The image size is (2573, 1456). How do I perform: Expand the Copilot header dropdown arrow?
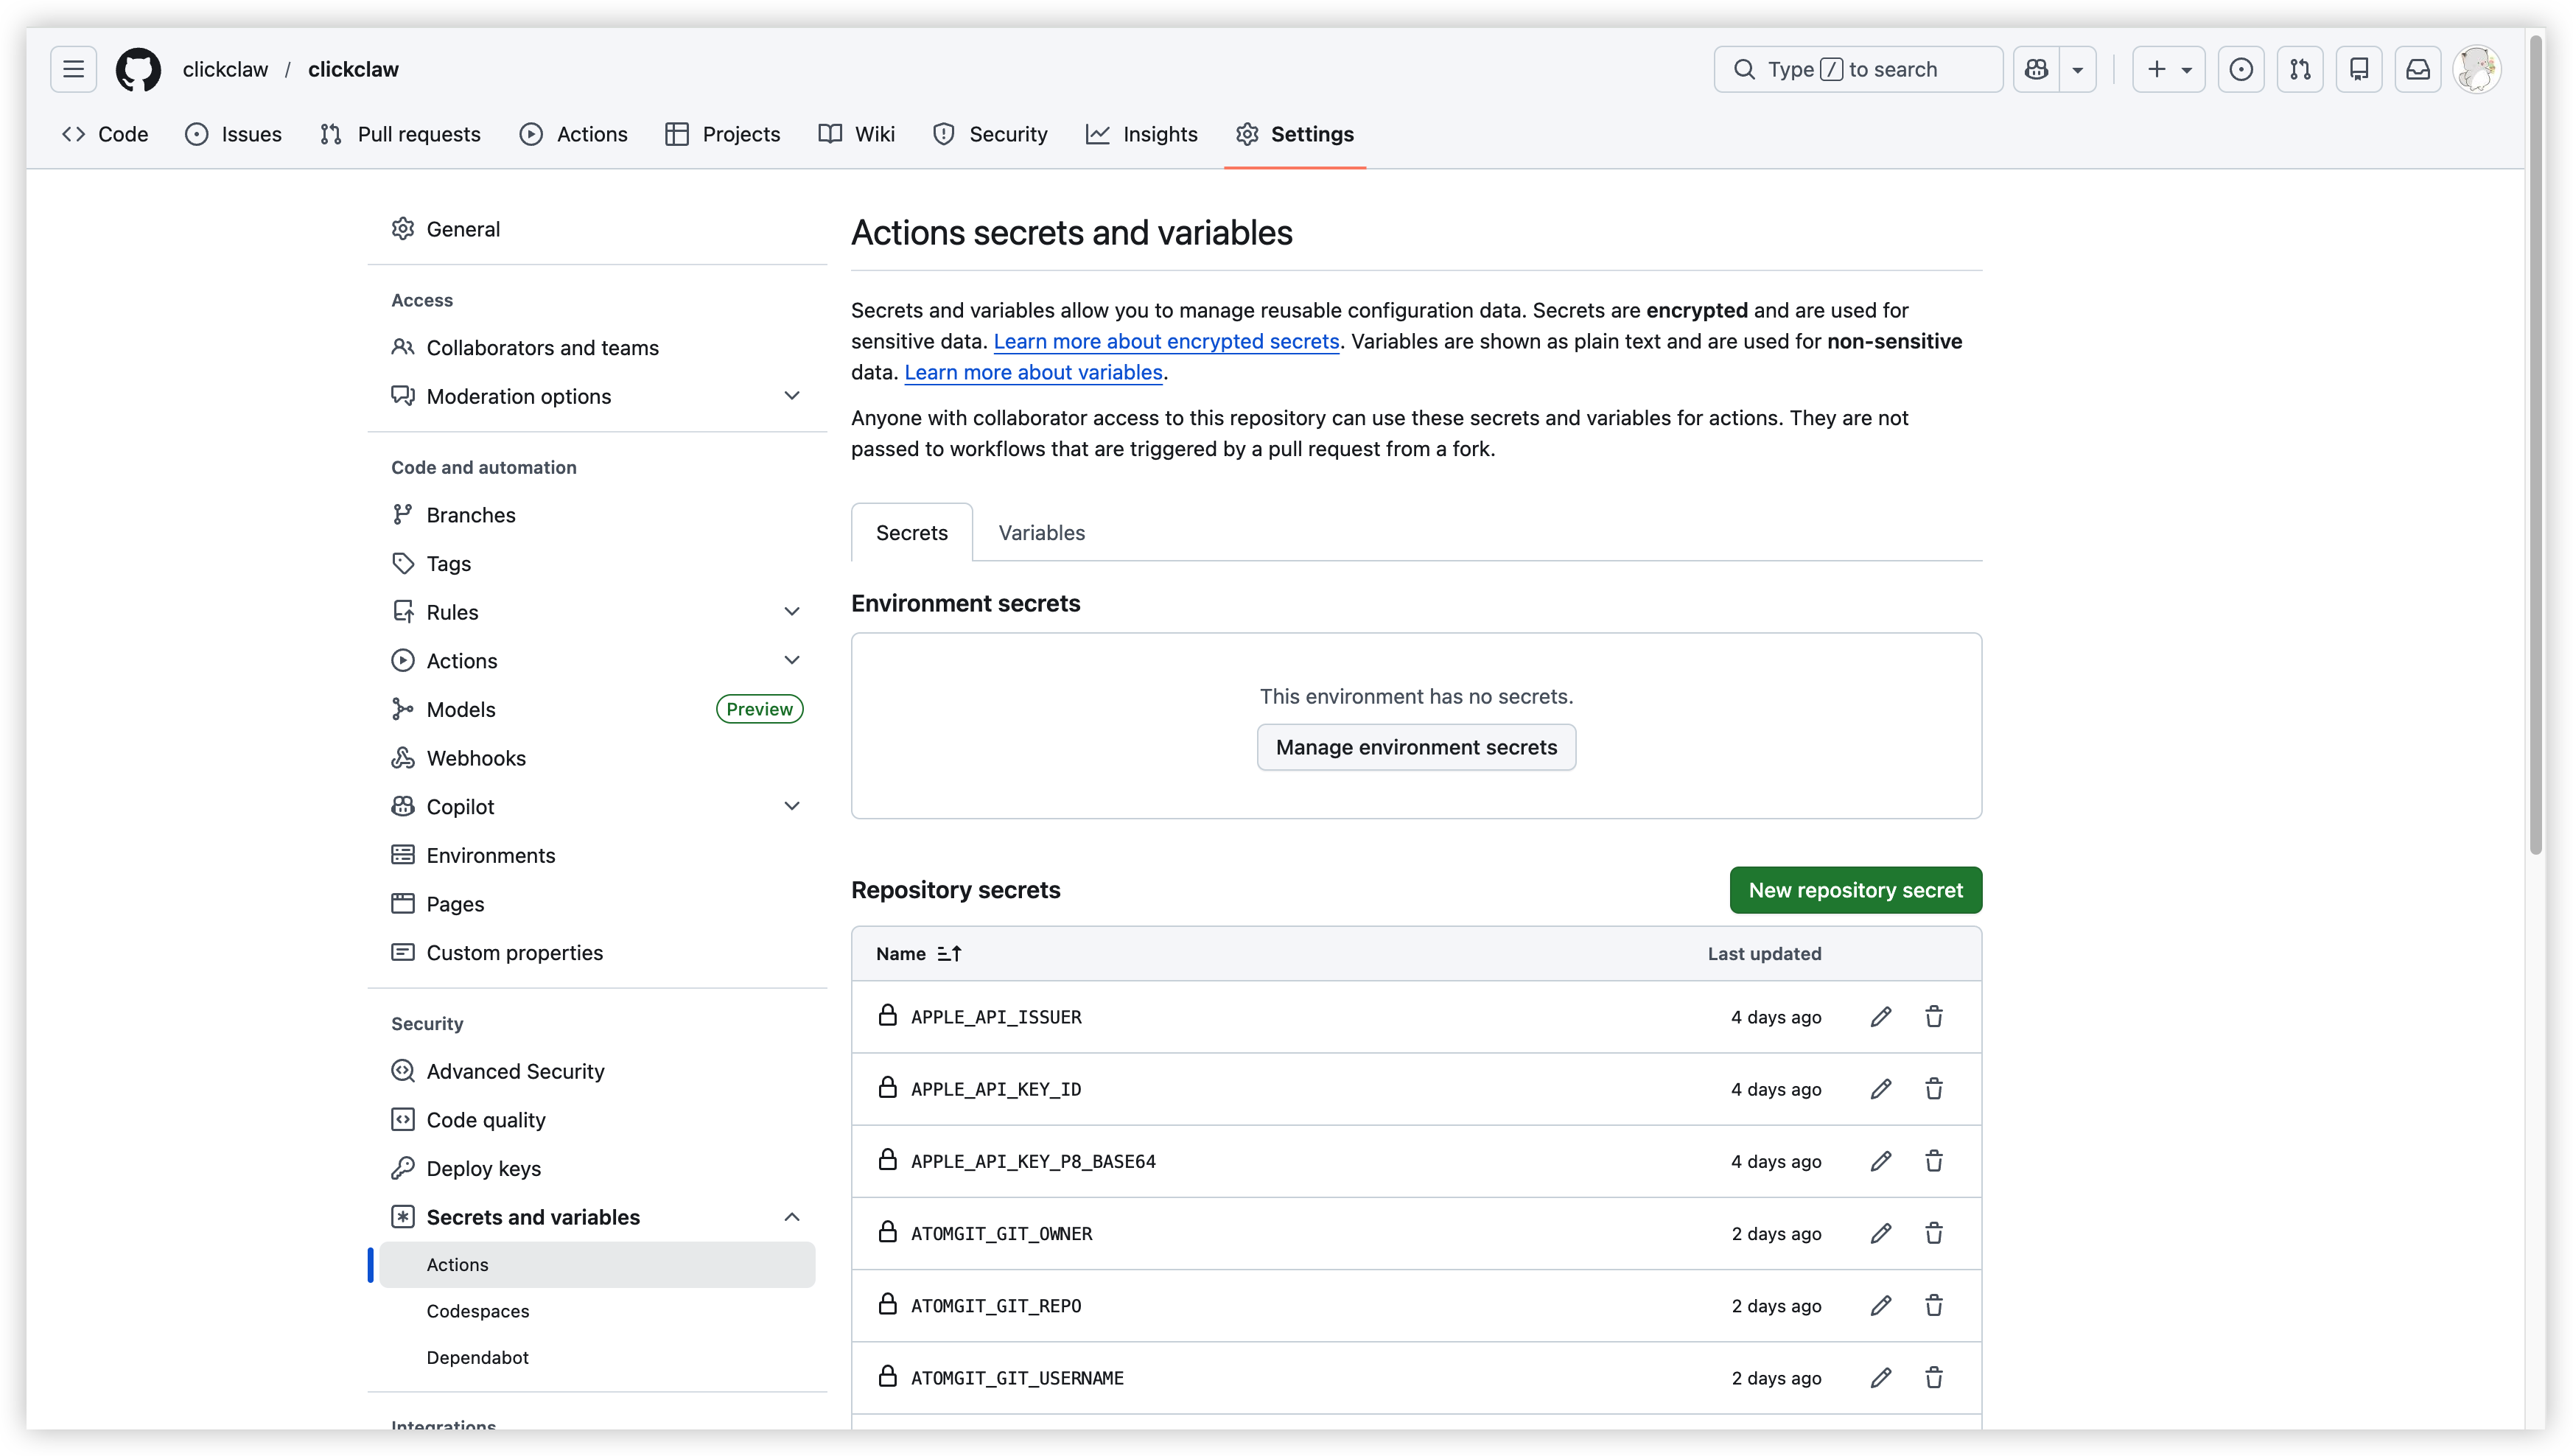click(x=2078, y=69)
